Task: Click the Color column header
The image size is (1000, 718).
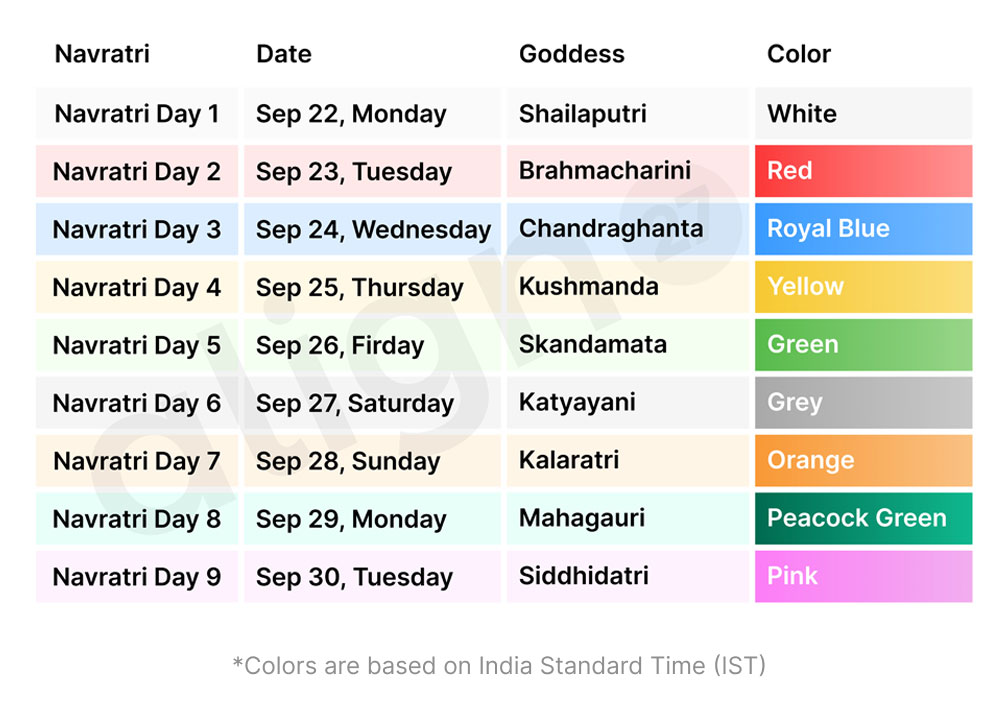Action: pyautogui.click(x=799, y=54)
